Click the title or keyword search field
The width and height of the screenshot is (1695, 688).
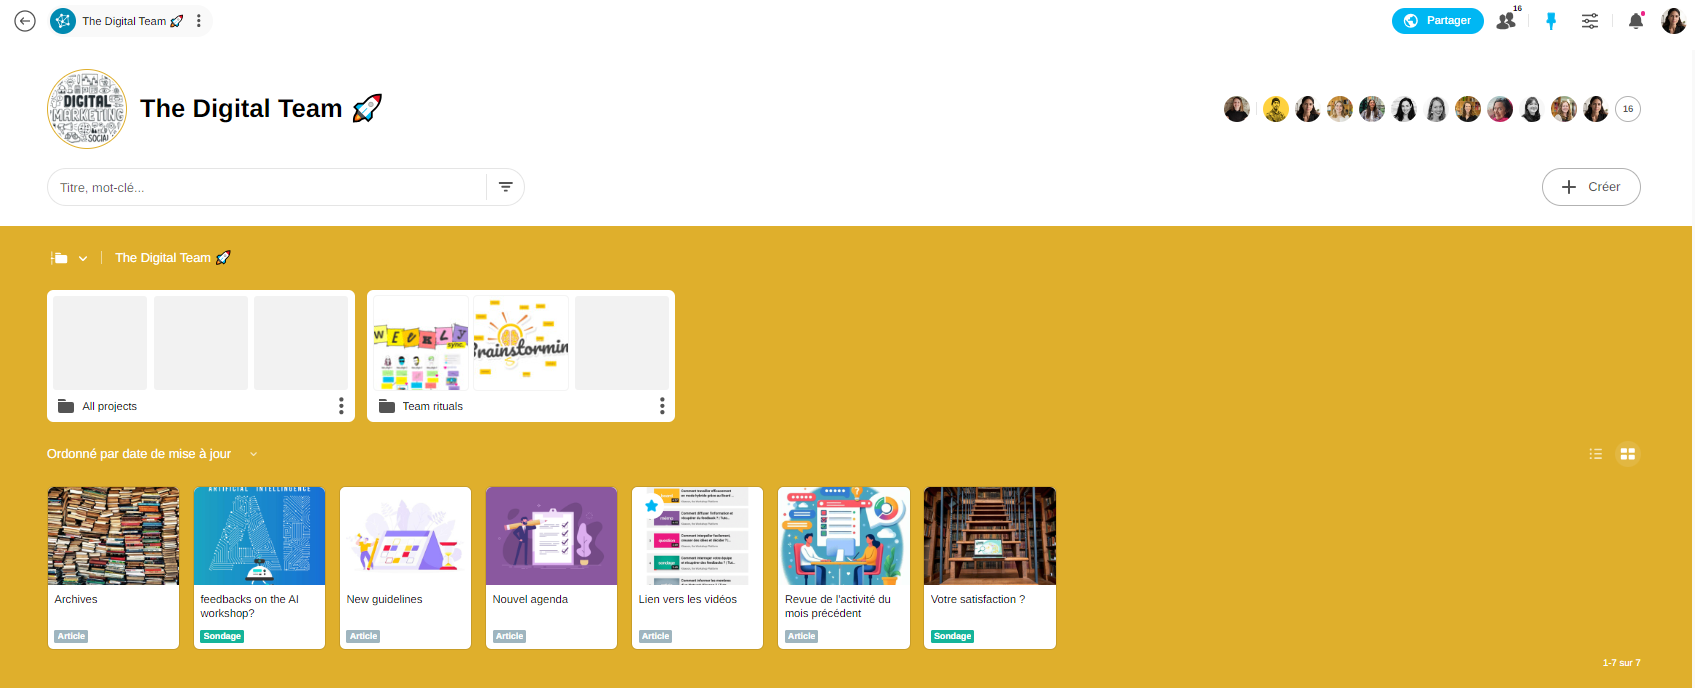click(x=267, y=187)
